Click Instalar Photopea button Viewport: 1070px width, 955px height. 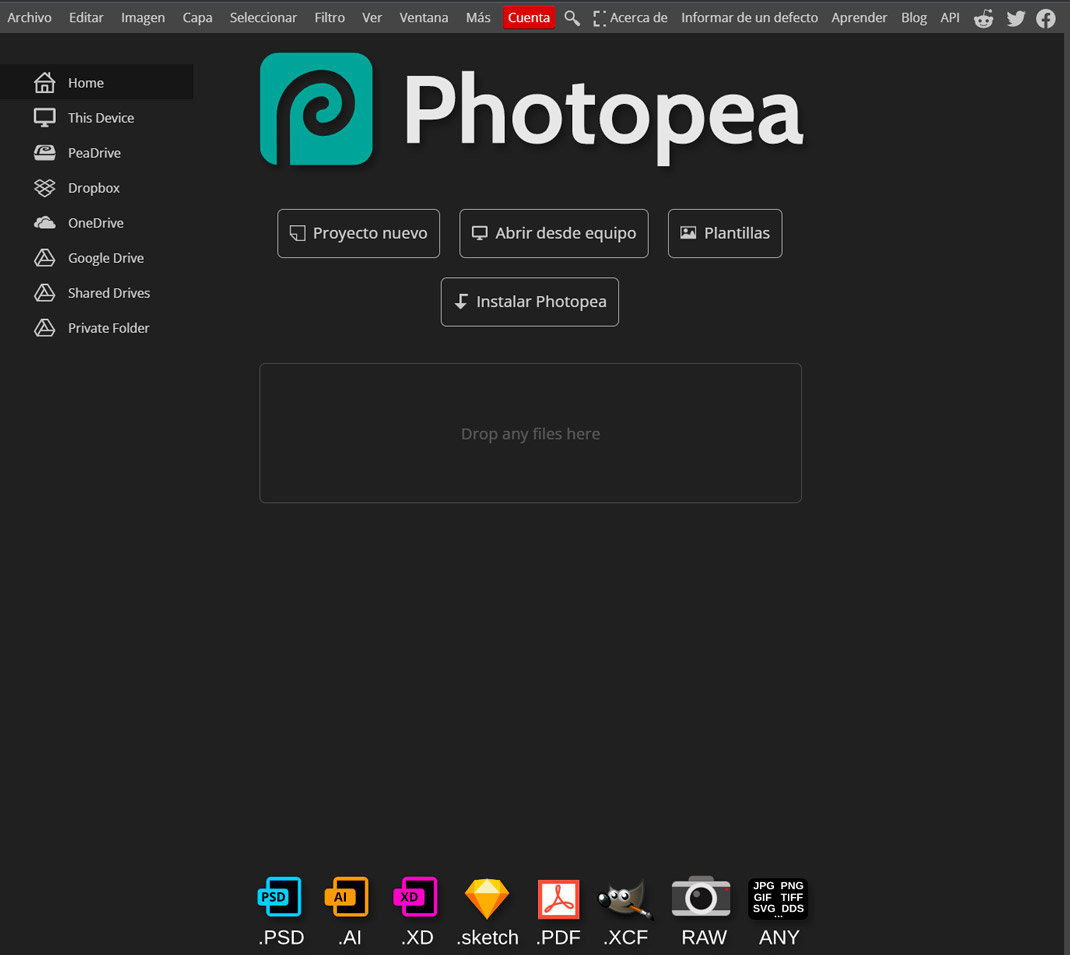pyautogui.click(x=530, y=302)
